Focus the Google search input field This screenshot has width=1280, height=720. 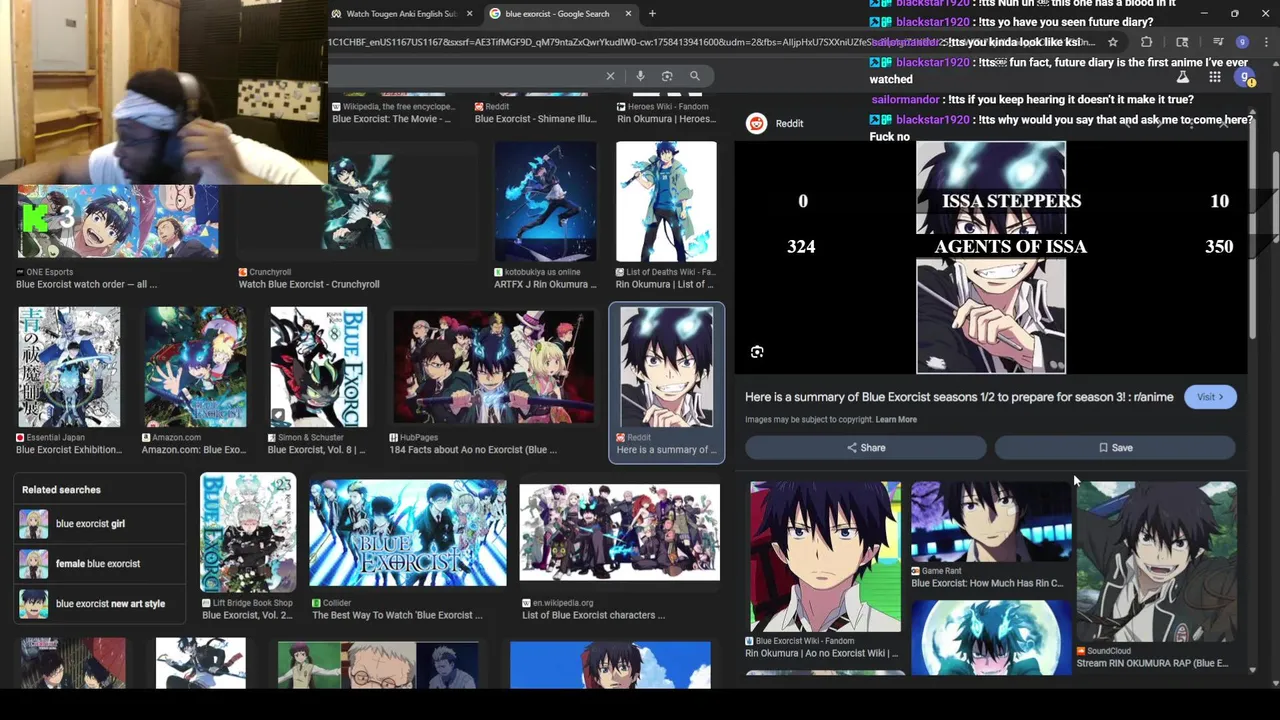point(465,76)
